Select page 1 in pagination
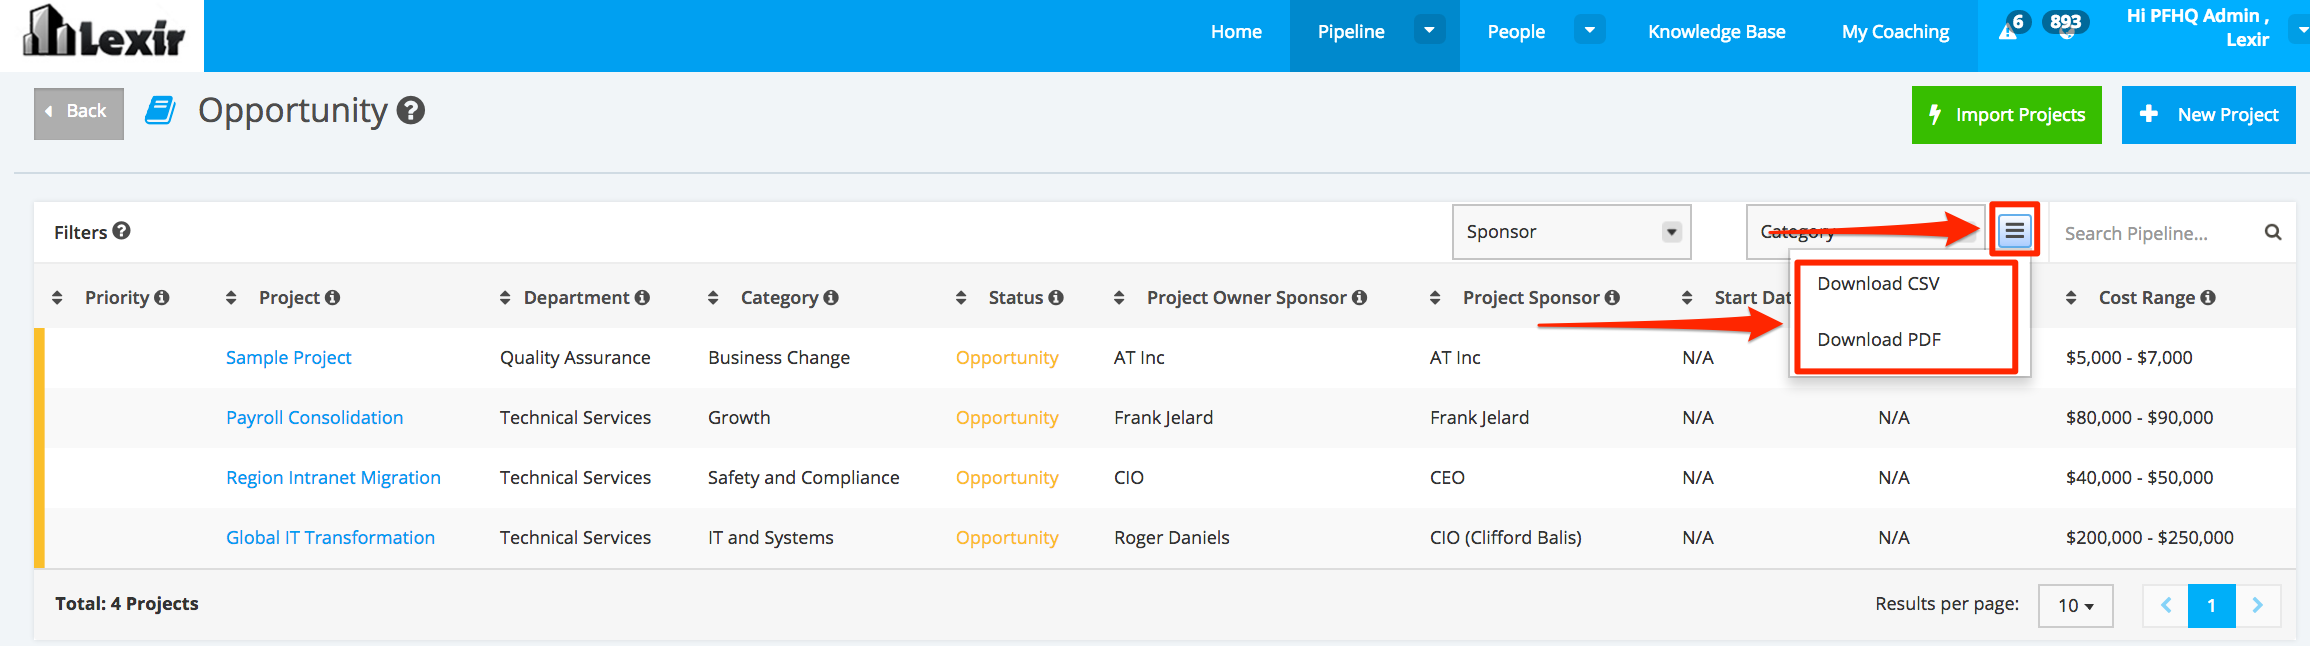This screenshot has width=2310, height=646. [2211, 606]
